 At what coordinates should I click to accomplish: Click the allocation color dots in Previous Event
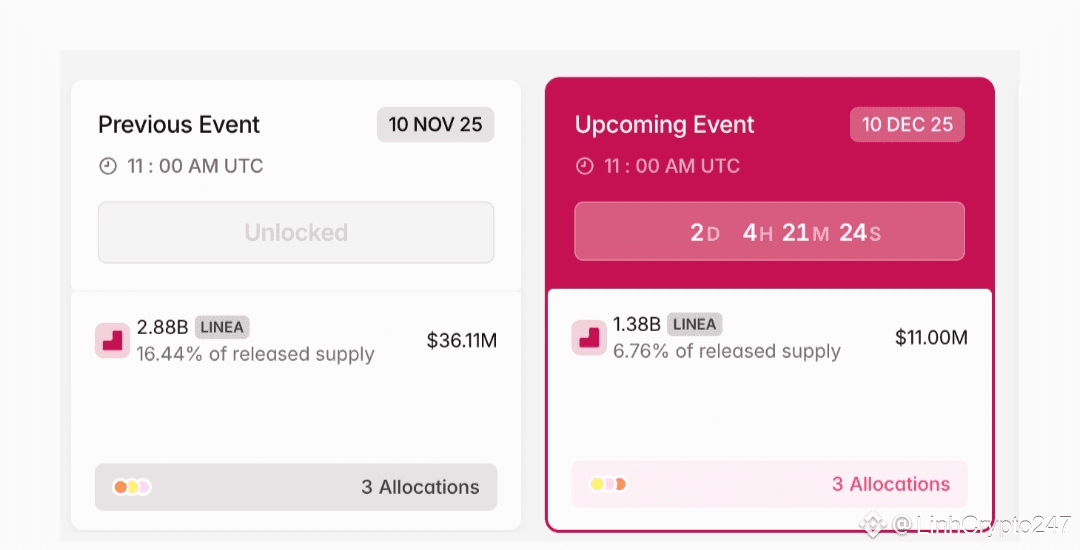coord(132,487)
